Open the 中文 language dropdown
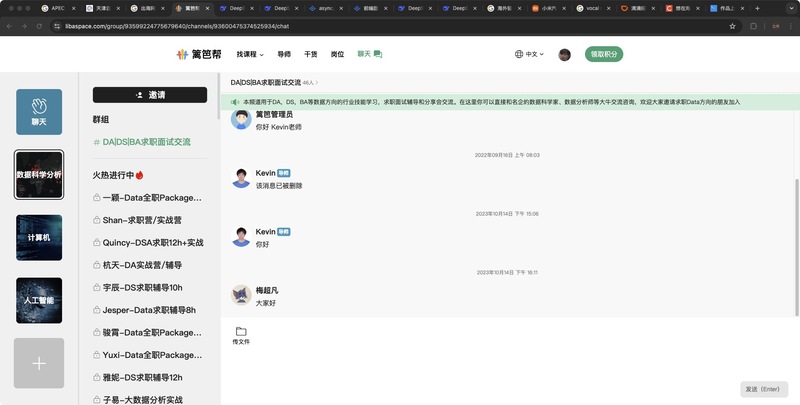Screen dimensions: 800x405 pyautogui.click(x=530, y=54)
